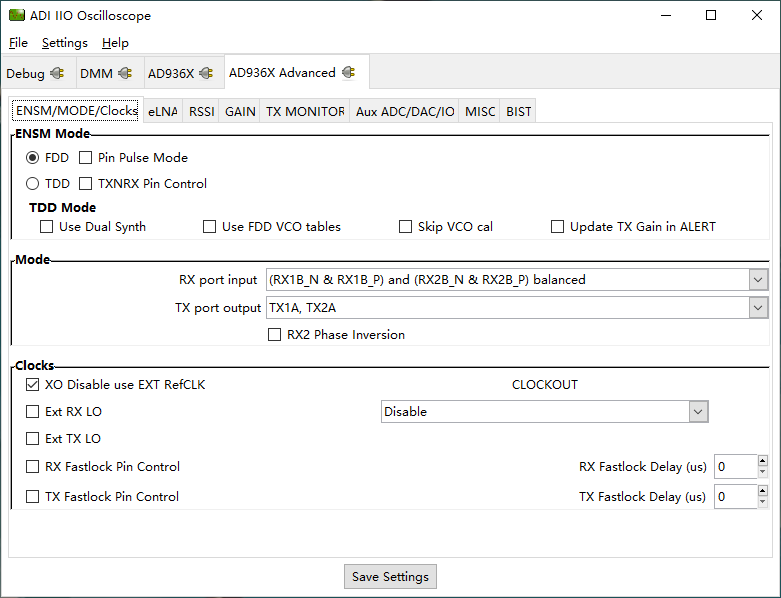Switch to the eLNA sub-tab
Screen dimensions: 781x598
[163, 112]
